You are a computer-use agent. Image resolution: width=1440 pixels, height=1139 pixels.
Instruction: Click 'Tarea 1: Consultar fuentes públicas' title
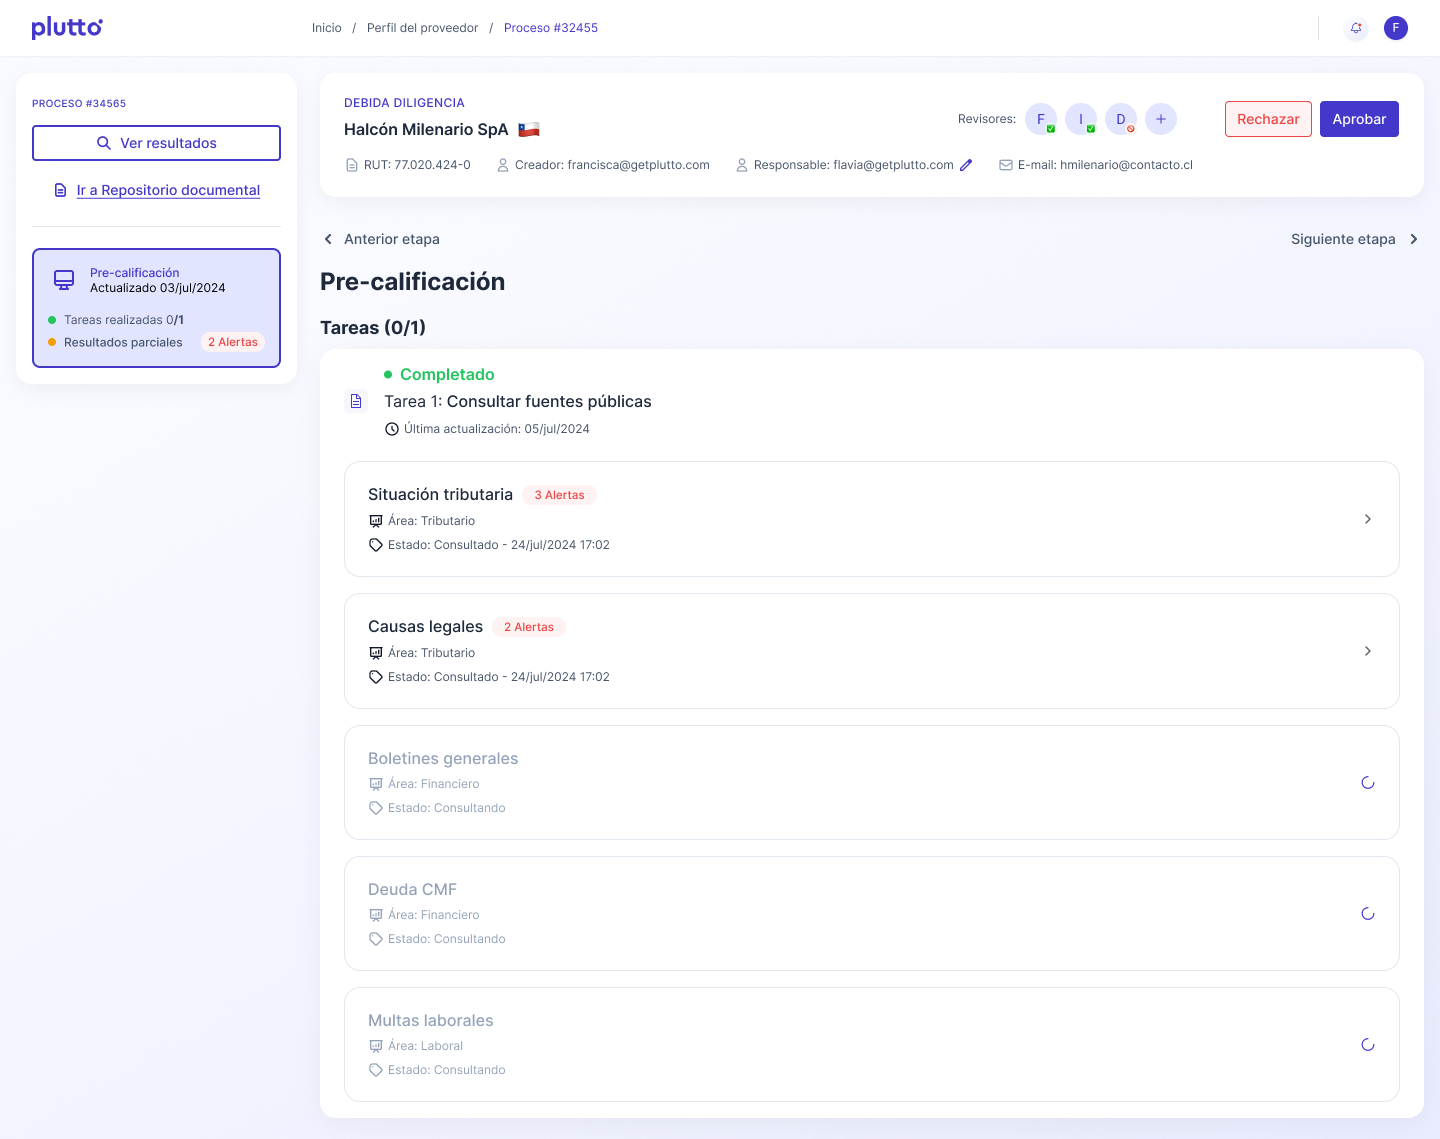pos(518,401)
